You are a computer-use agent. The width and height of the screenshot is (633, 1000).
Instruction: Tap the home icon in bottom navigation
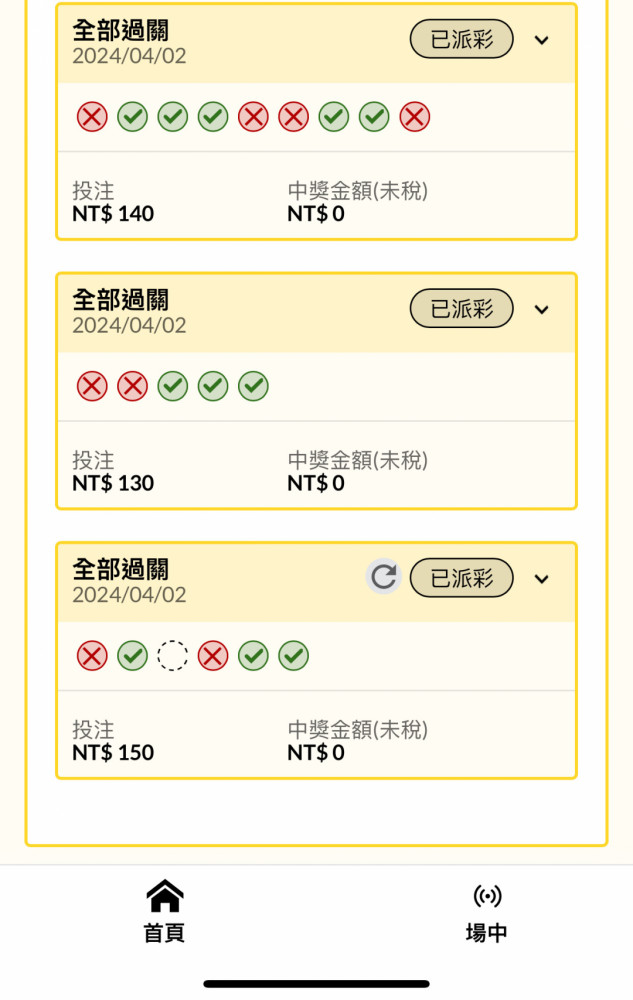[x=165, y=896]
